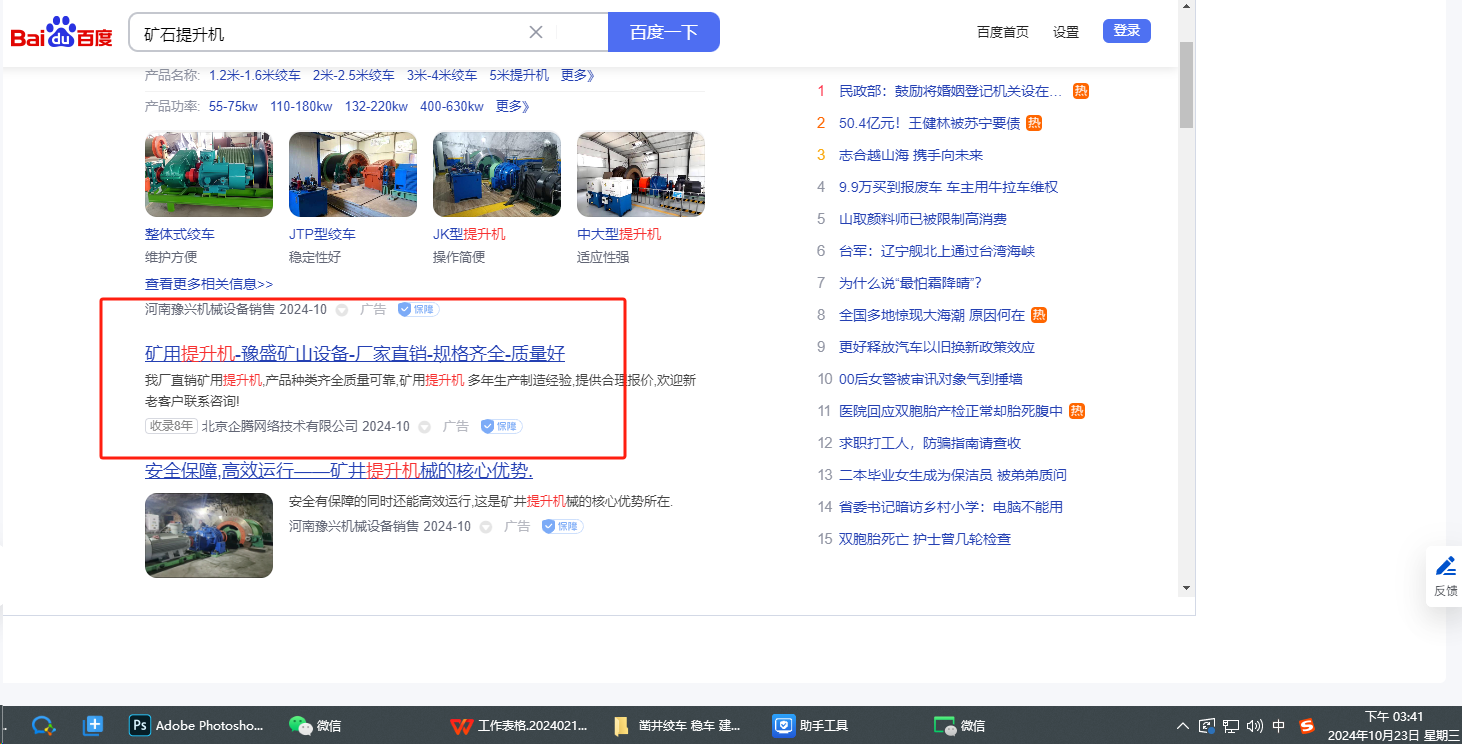Image resolution: width=1462 pixels, height=744 pixels.
Task: Select the 55-75kw power filter
Action: coord(233,107)
